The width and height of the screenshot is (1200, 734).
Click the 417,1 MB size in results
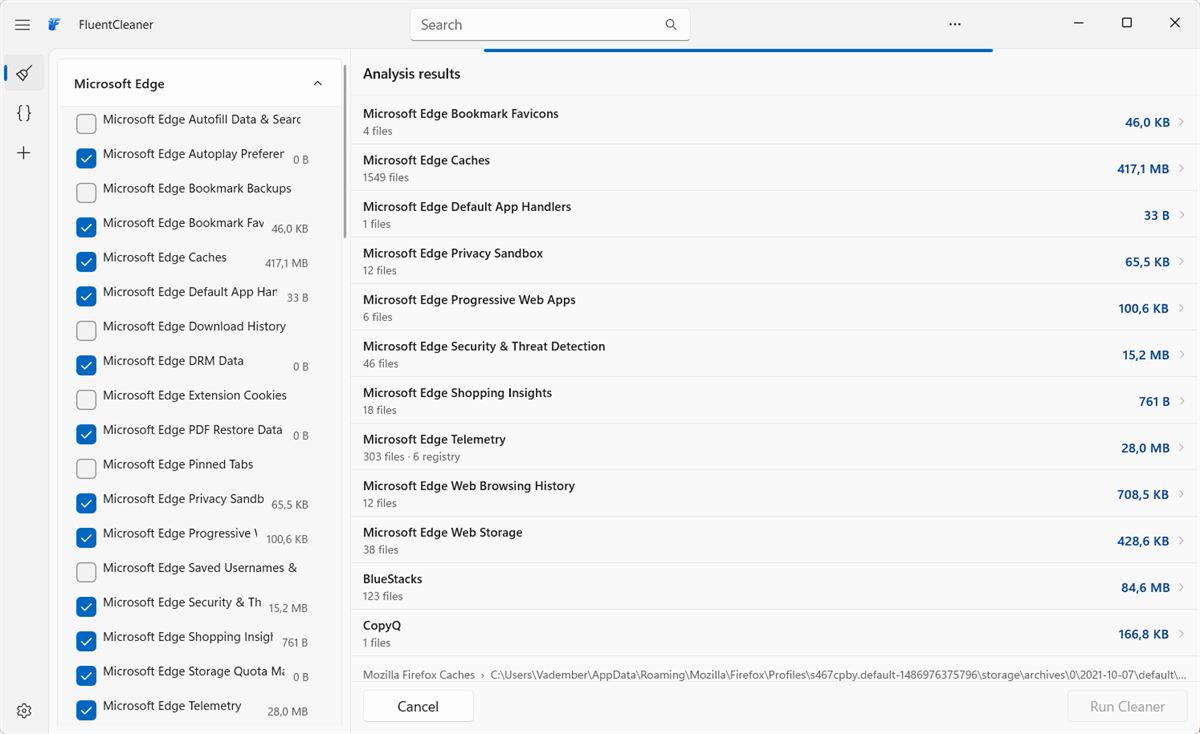click(x=1143, y=169)
